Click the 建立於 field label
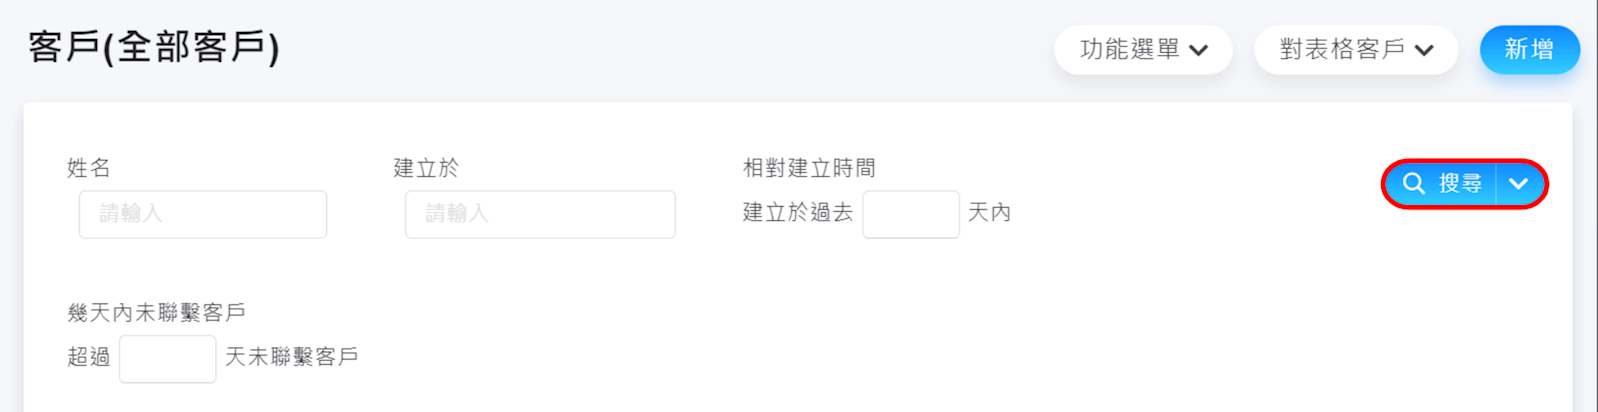This screenshot has height=412, width=1598. pyautogui.click(x=426, y=168)
